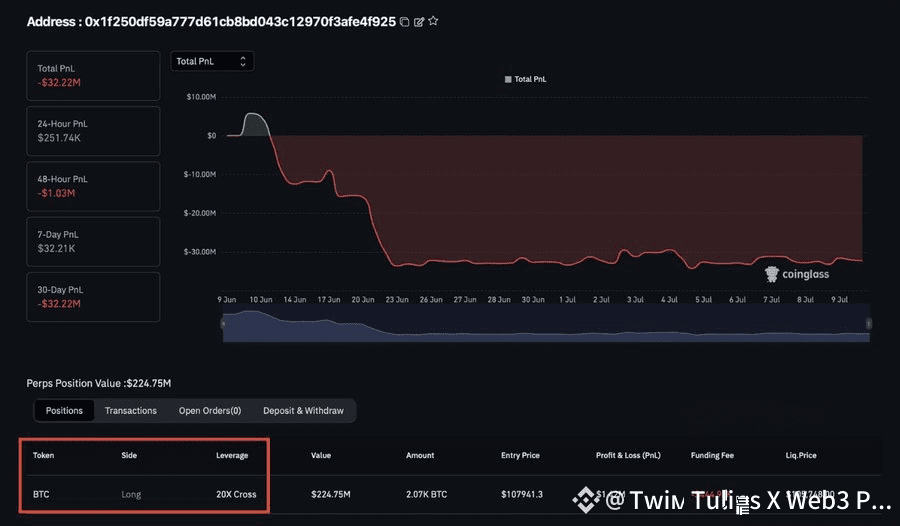Select the 48-Hour PnL card
This screenshot has width=900, height=526.
pyautogui.click(x=93, y=186)
